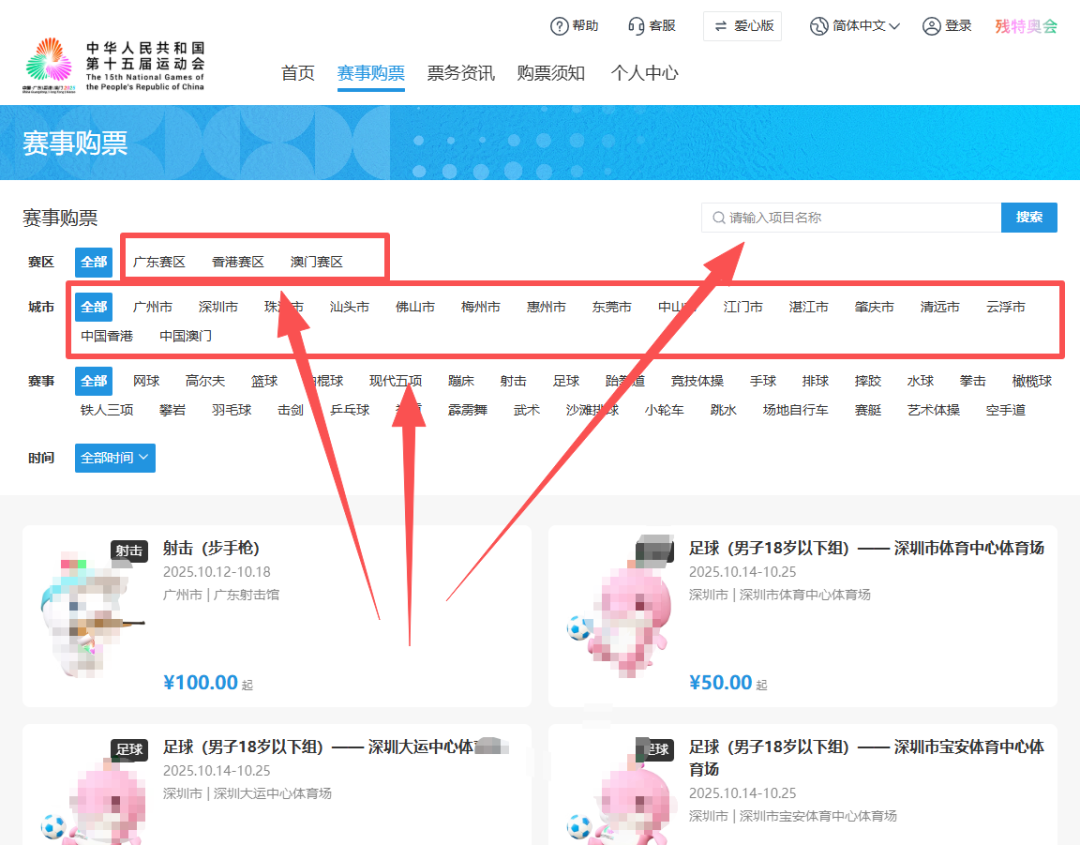The image size is (1080, 845).
Task: Switch to the 票务资讯 tab
Action: pos(460,73)
